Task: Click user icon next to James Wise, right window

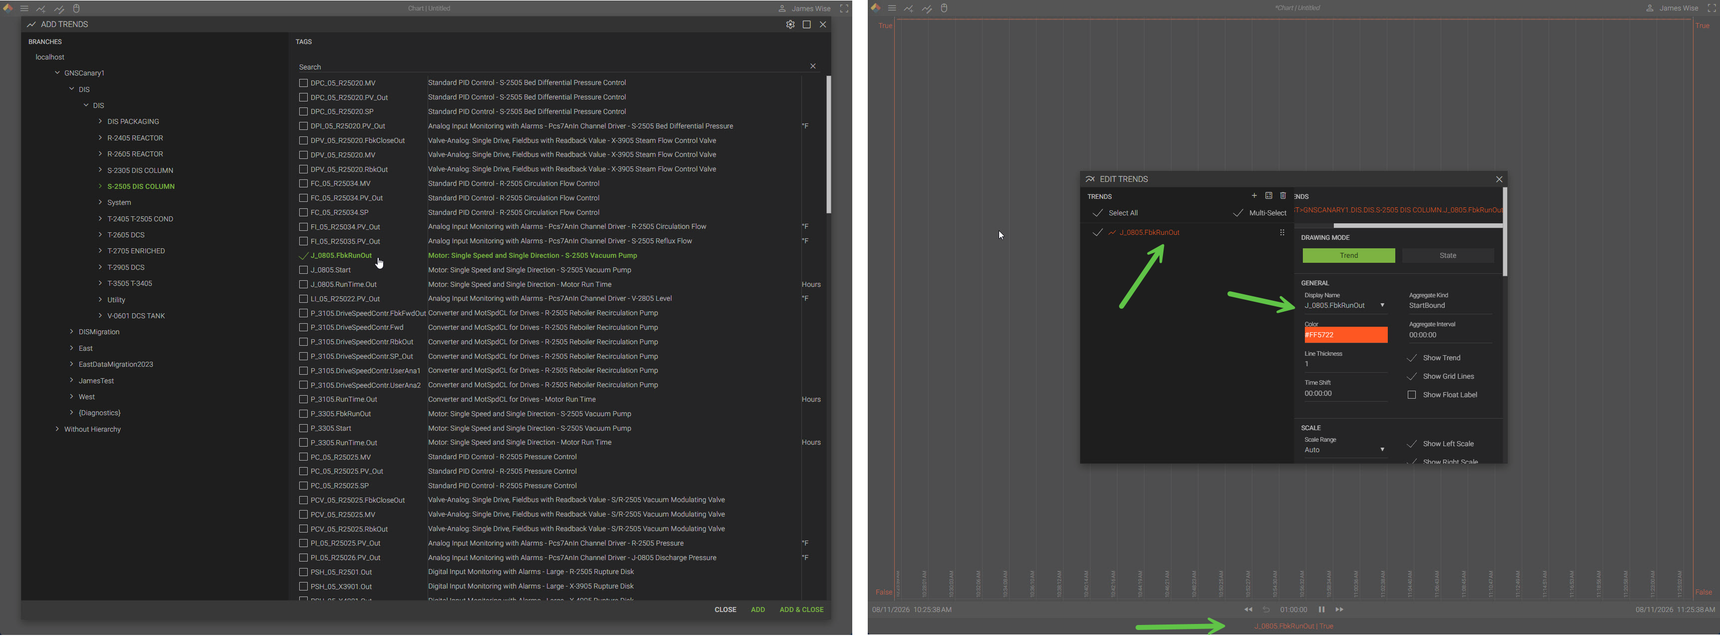Action: pyautogui.click(x=1650, y=8)
